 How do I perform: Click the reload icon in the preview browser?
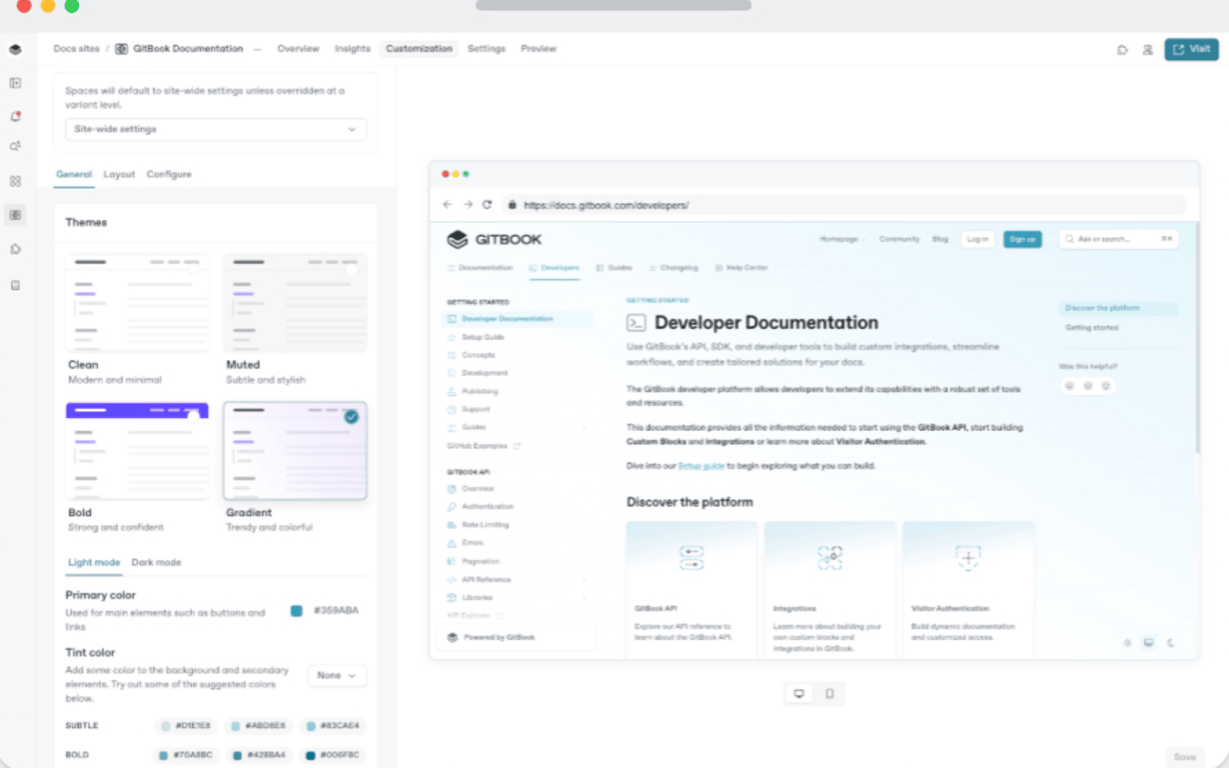(x=487, y=204)
